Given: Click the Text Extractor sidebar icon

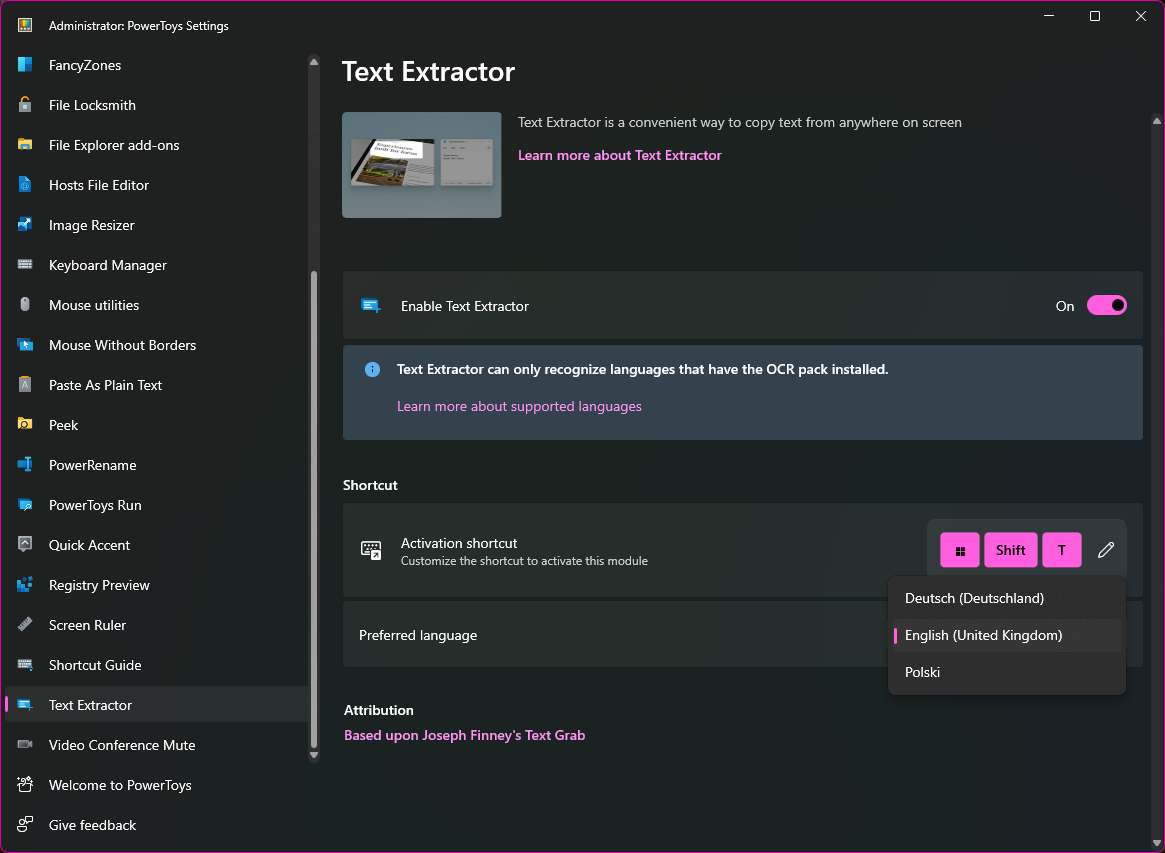Looking at the screenshot, I should [25, 704].
